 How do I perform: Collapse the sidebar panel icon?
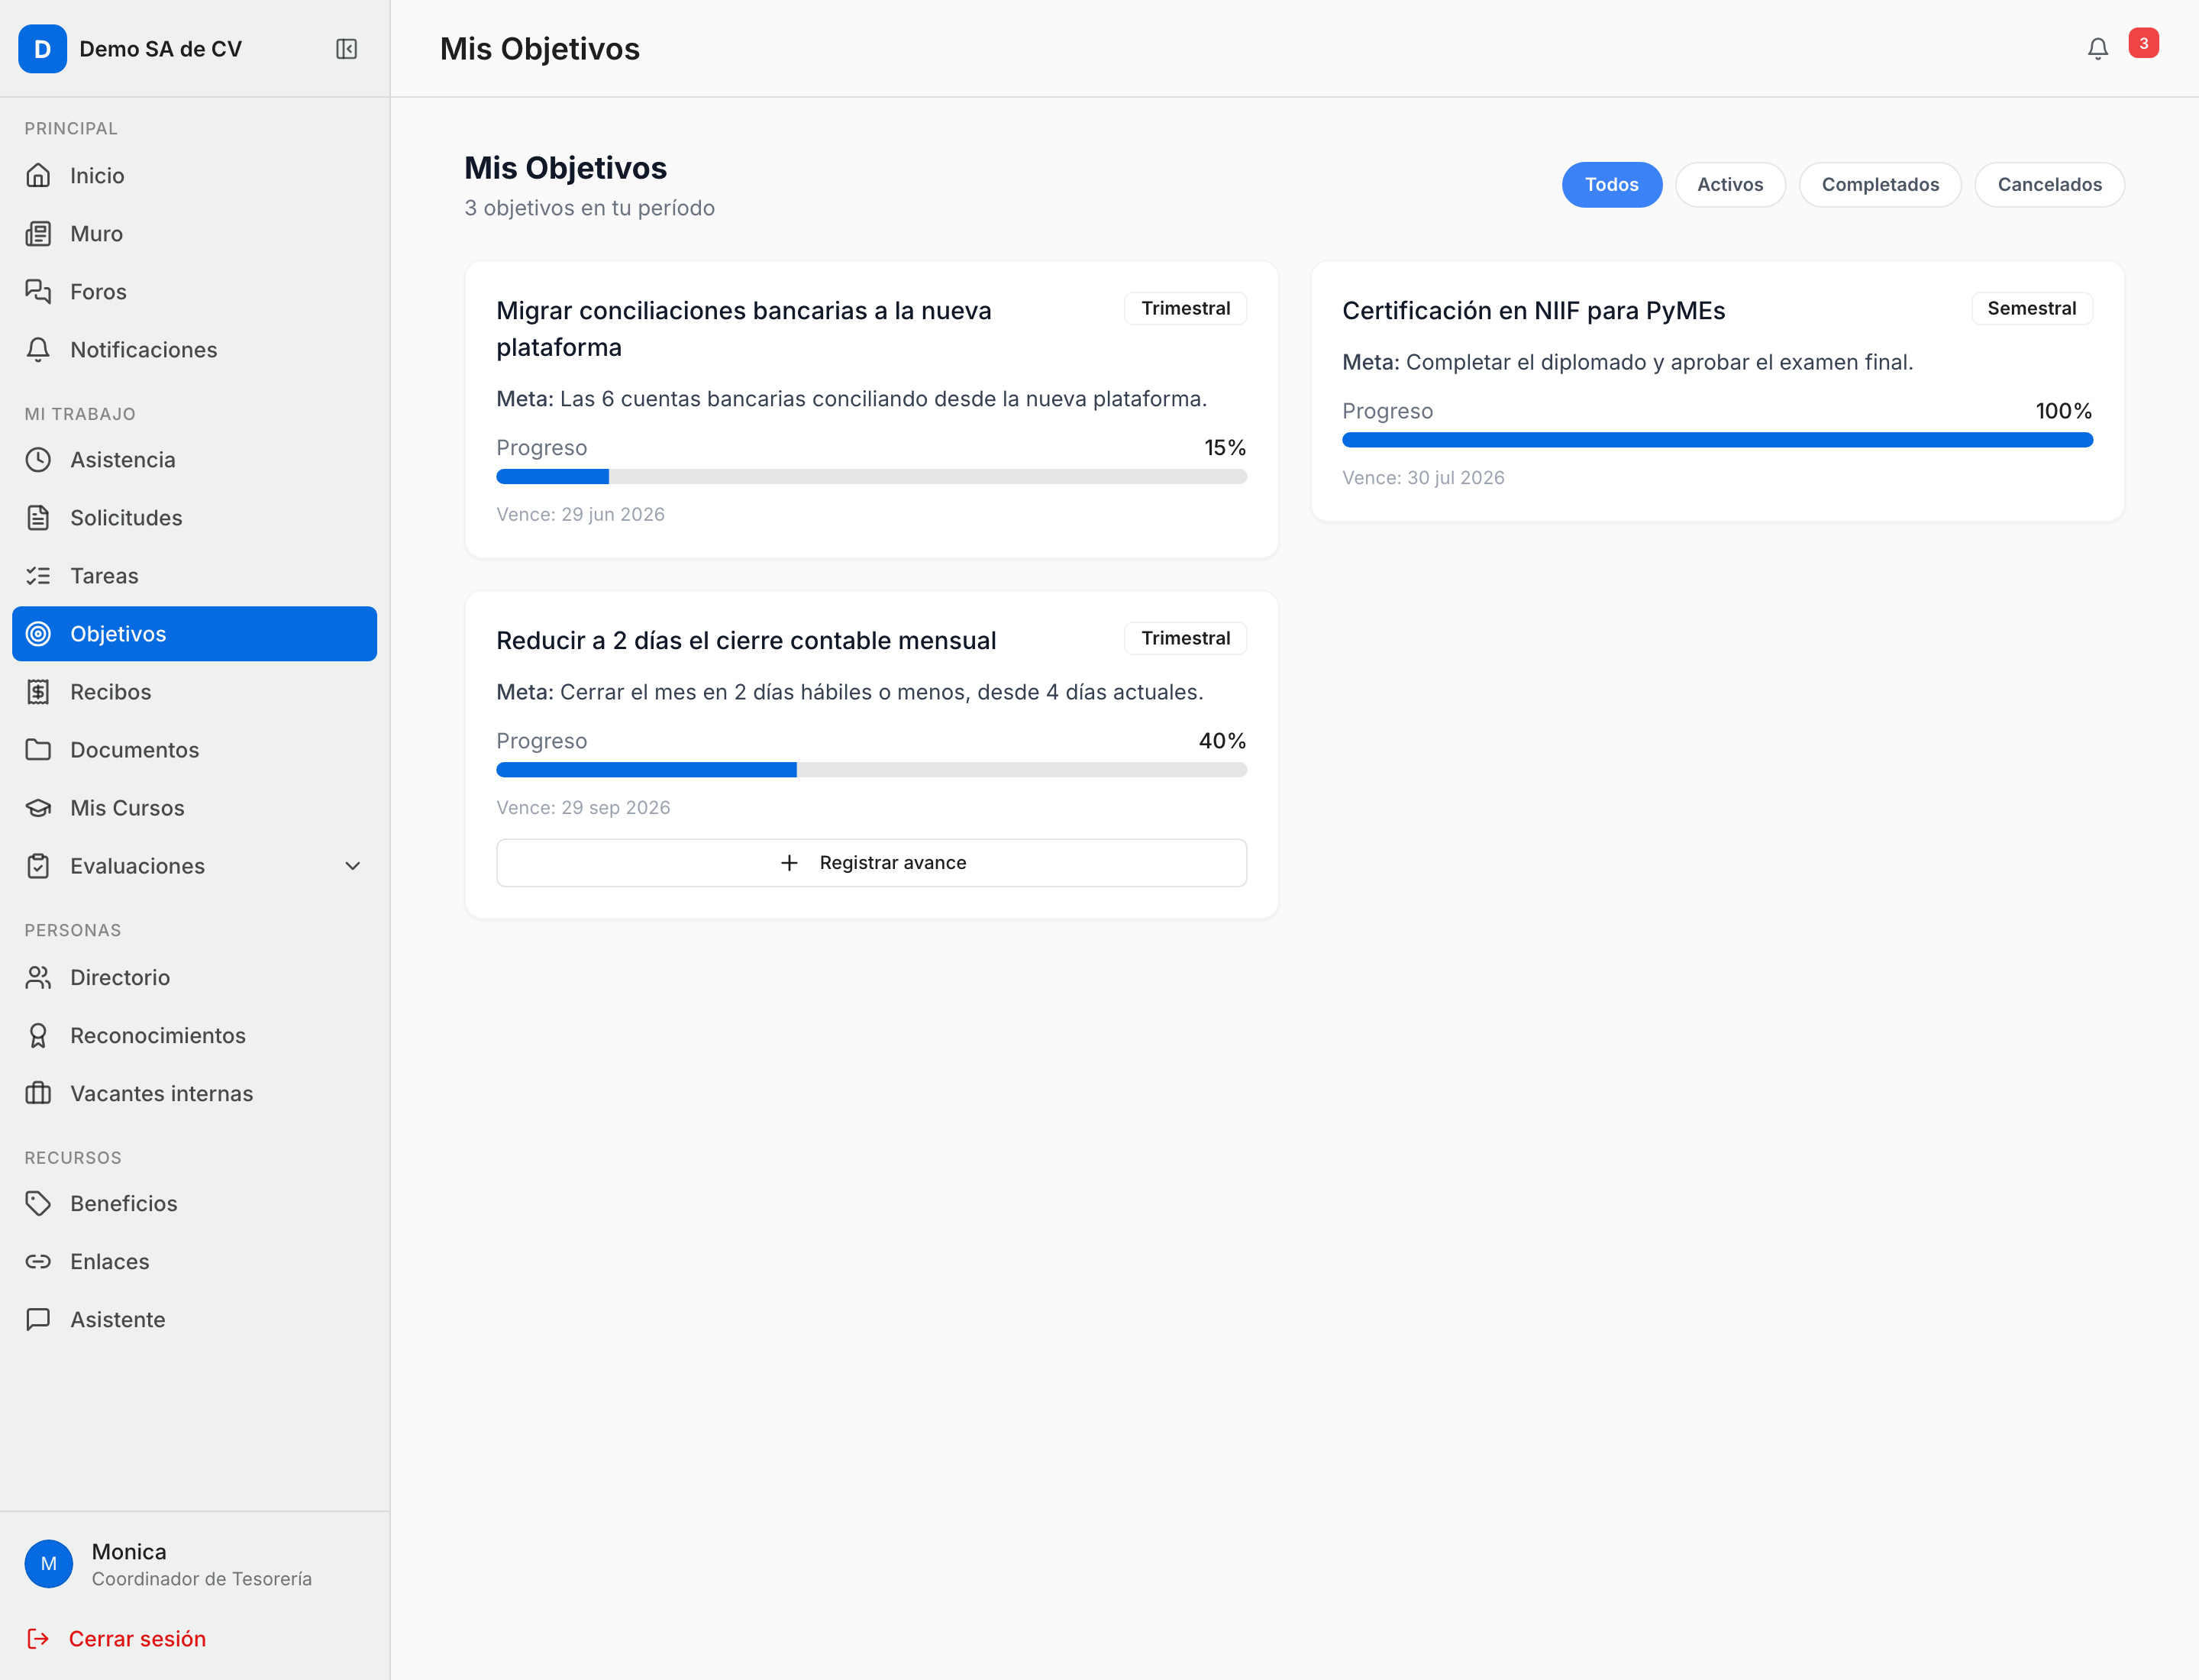pos(346,49)
